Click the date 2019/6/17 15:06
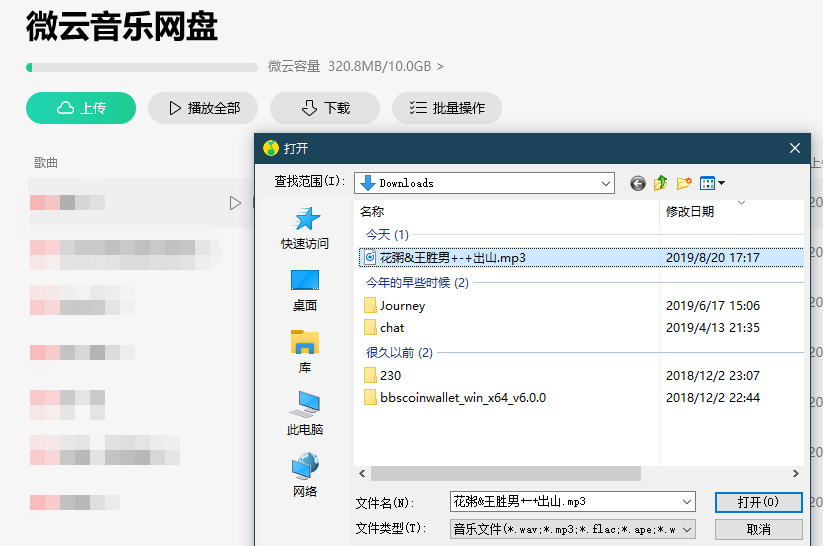The height and width of the screenshot is (546, 823). 713,306
